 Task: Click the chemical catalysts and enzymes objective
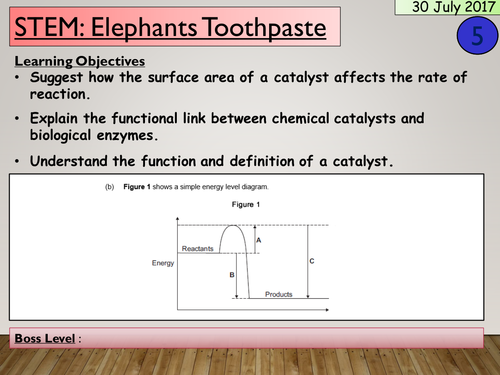pos(227,127)
